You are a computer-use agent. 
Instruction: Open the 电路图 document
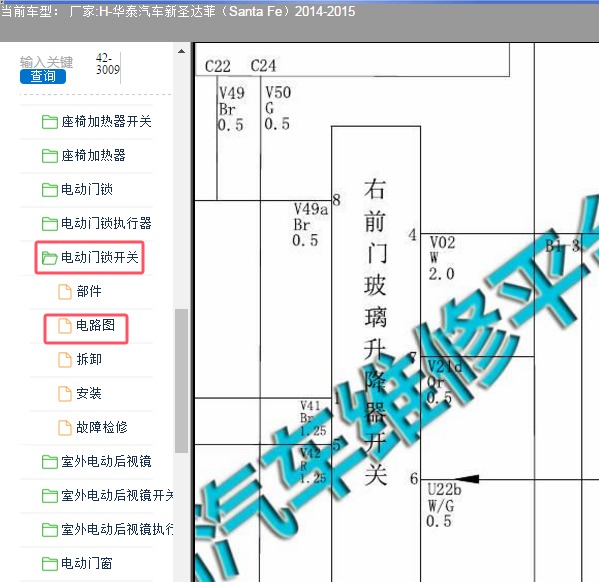point(86,326)
